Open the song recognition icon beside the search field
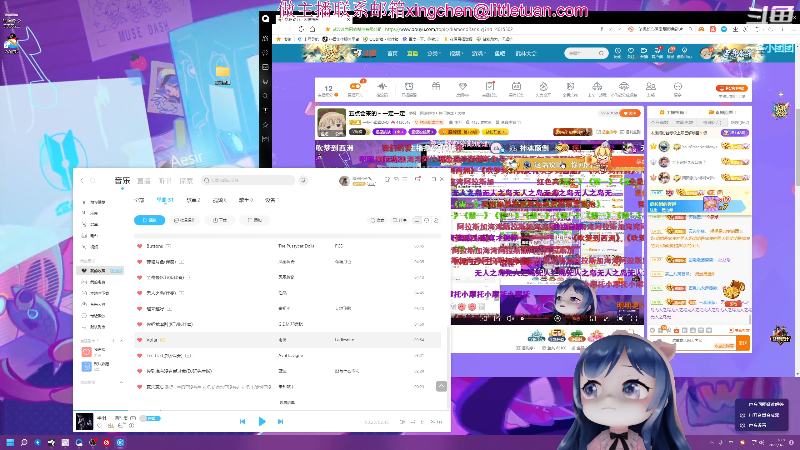This screenshot has width=800, height=450. (x=303, y=180)
